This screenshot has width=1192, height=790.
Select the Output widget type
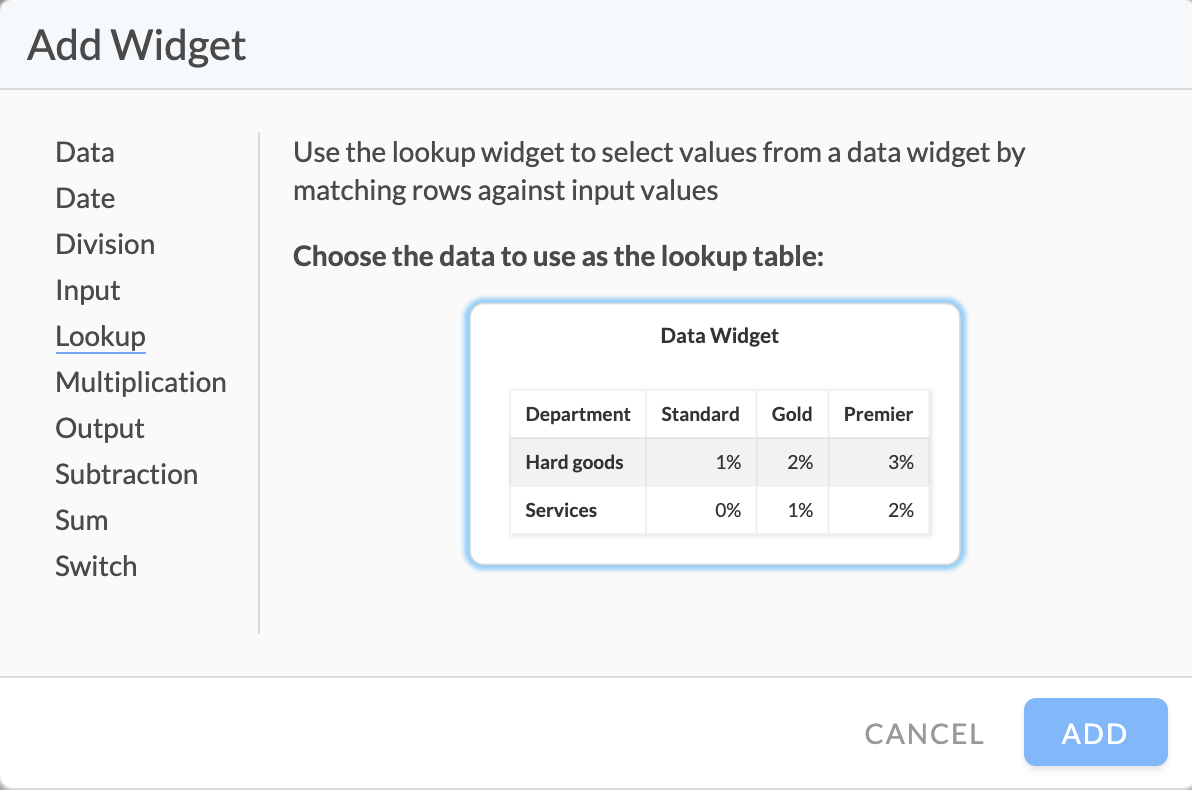(100, 428)
